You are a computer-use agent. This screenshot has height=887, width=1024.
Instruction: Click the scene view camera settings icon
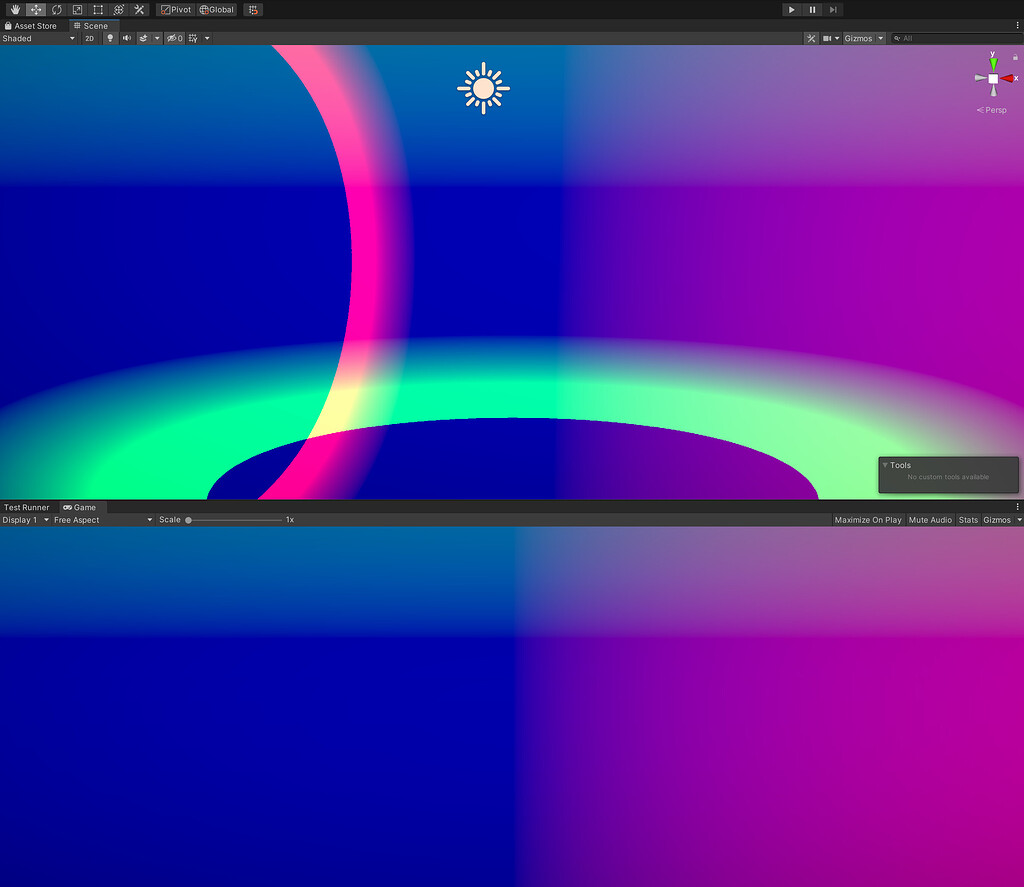click(827, 38)
